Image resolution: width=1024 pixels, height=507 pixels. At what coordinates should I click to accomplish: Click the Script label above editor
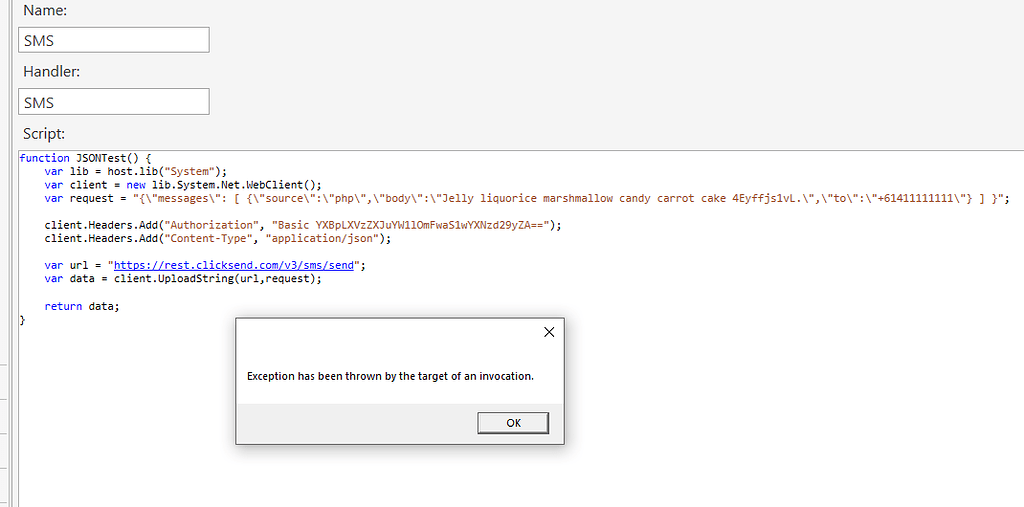click(x=43, y=134)
